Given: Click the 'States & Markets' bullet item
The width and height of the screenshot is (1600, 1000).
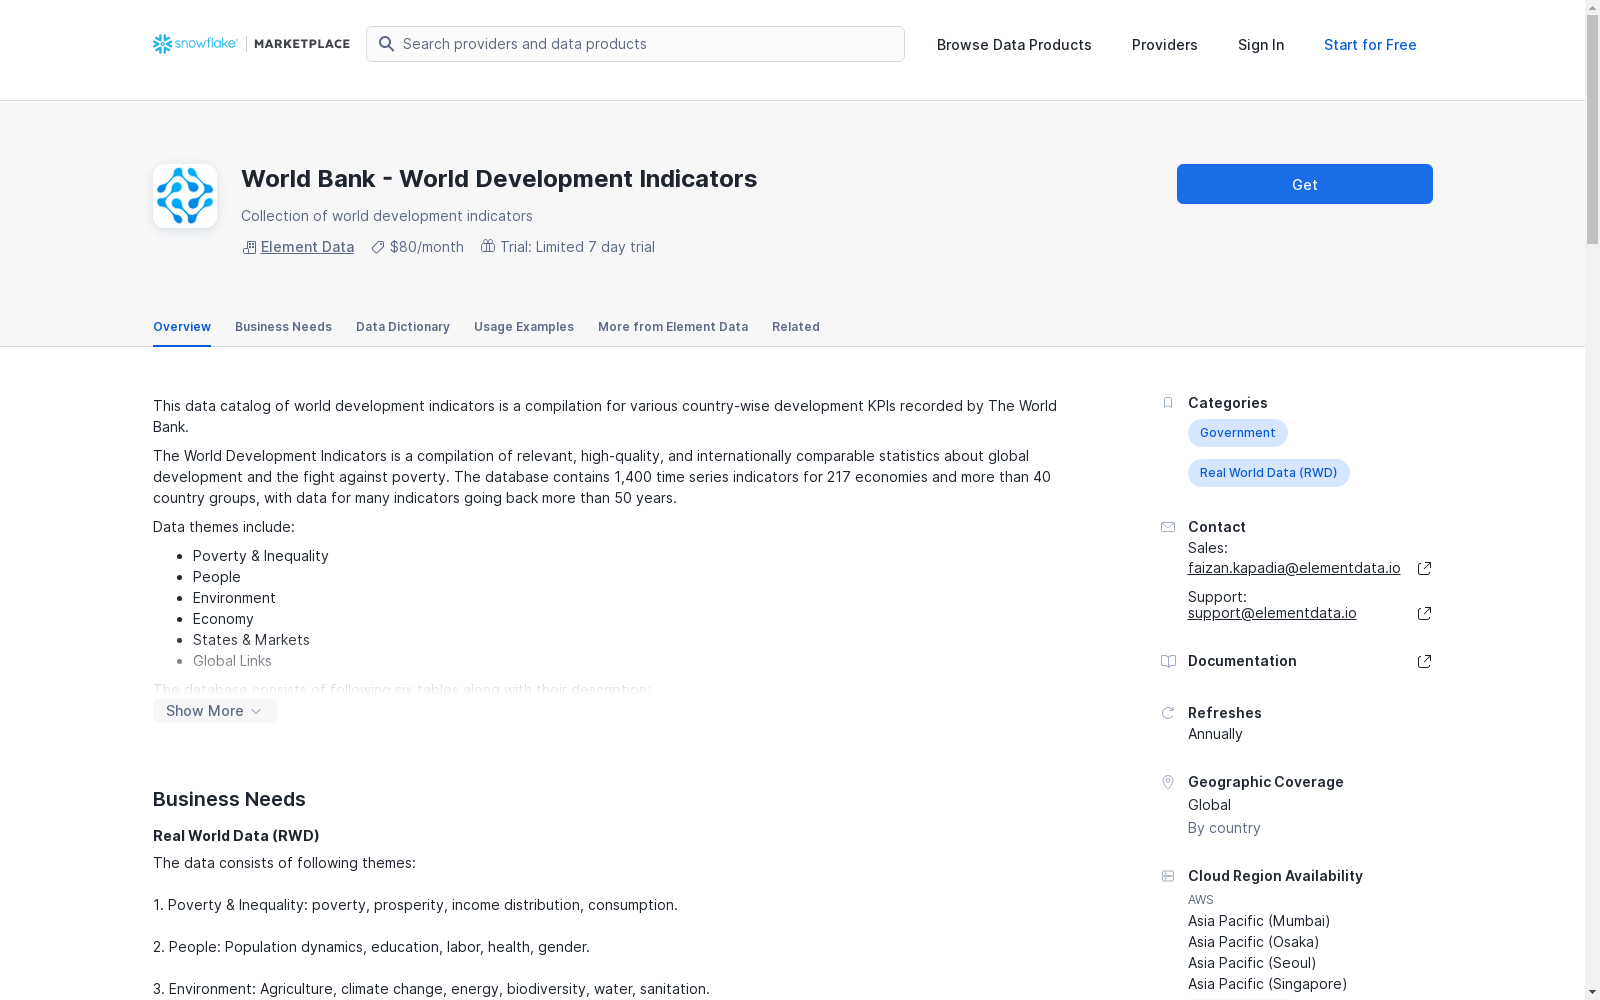Looking at the screenshot, I should pos(251,640).
